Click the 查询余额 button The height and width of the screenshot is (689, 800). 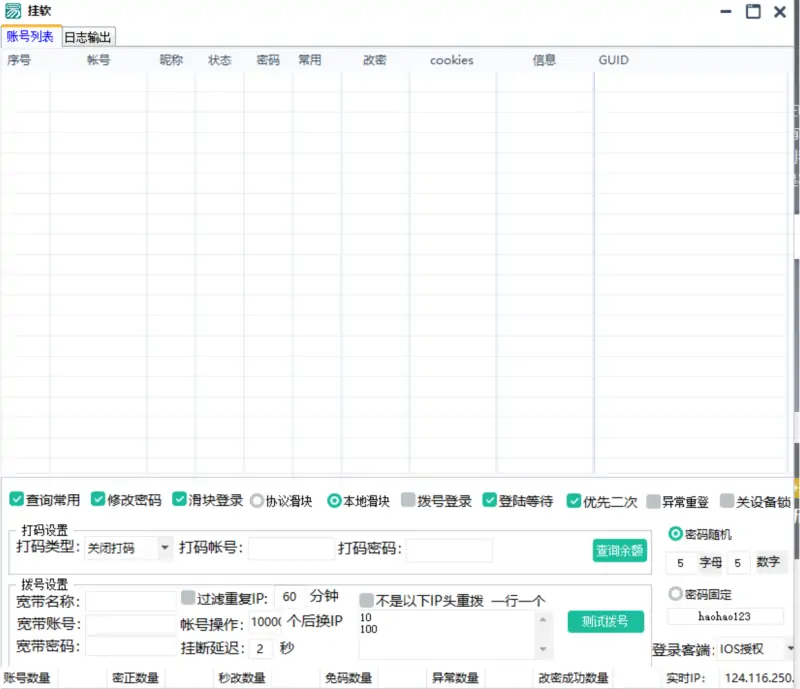[x=618, y=550]
